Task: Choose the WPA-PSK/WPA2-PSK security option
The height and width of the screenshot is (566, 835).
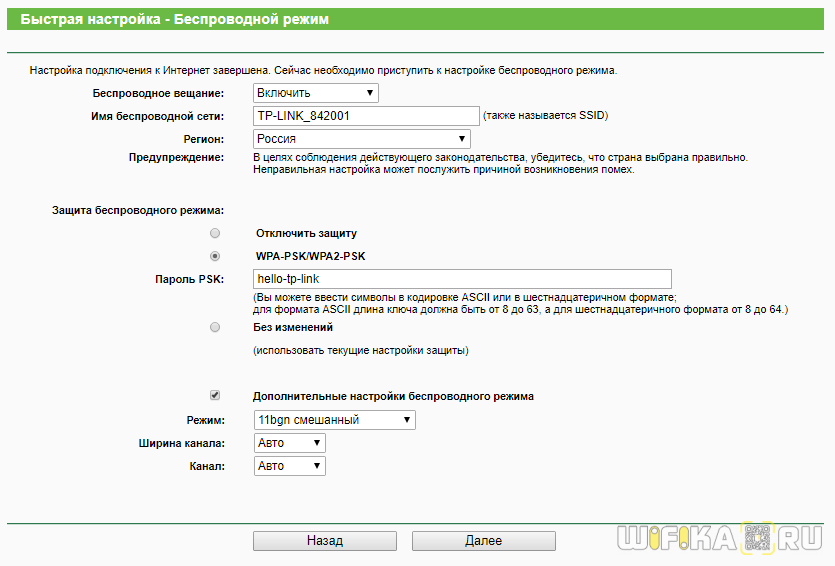Action: [215, 256]
